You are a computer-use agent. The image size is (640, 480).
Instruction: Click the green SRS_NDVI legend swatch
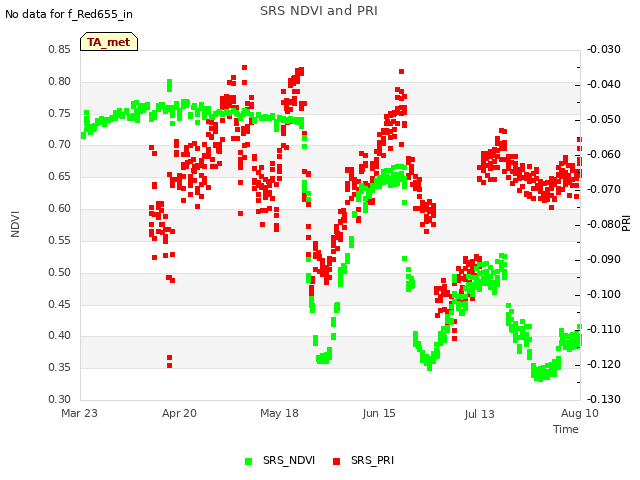248,461
